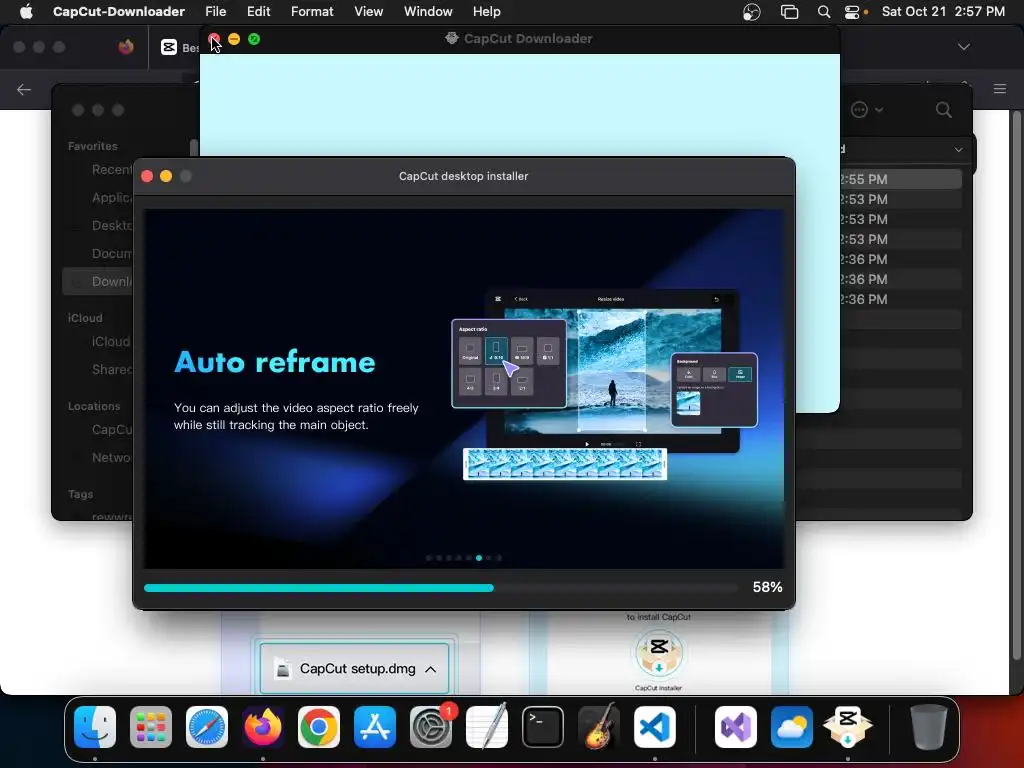This screenshot has height=768, width=1024.
Task: Select the last carousel dot in installer
Action: tap(499, 558)
